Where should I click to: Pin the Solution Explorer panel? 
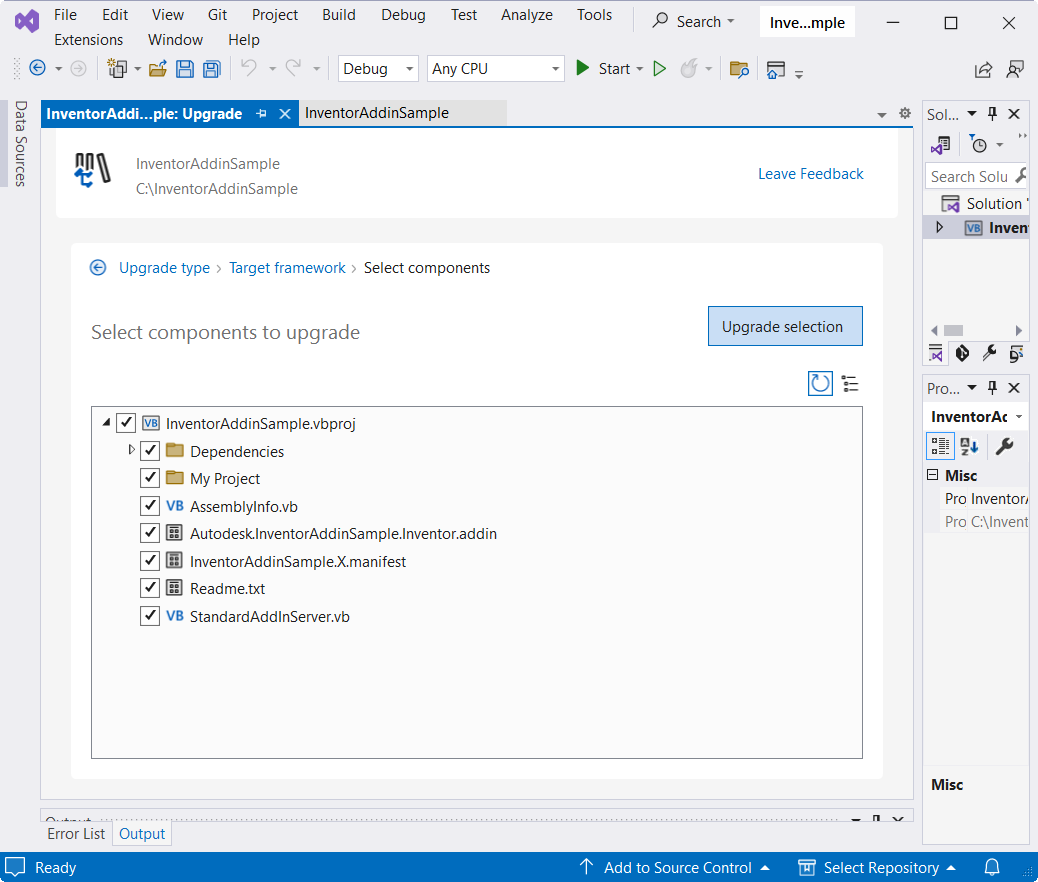point(992,114)
